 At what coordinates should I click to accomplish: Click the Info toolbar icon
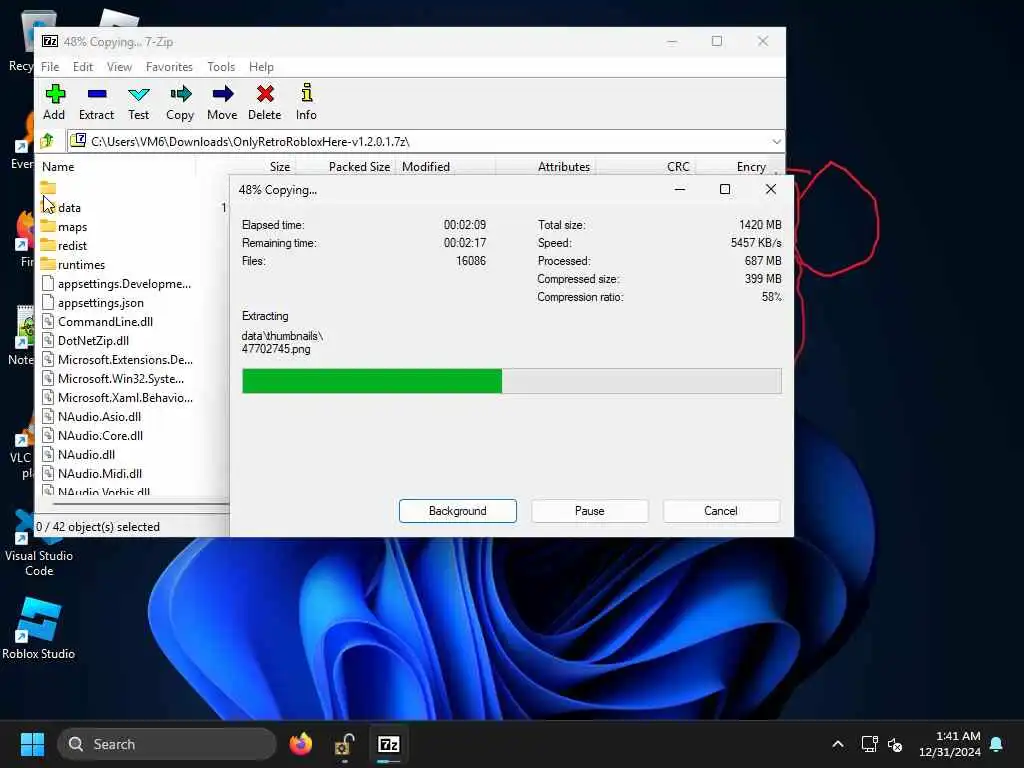[306, 102]
